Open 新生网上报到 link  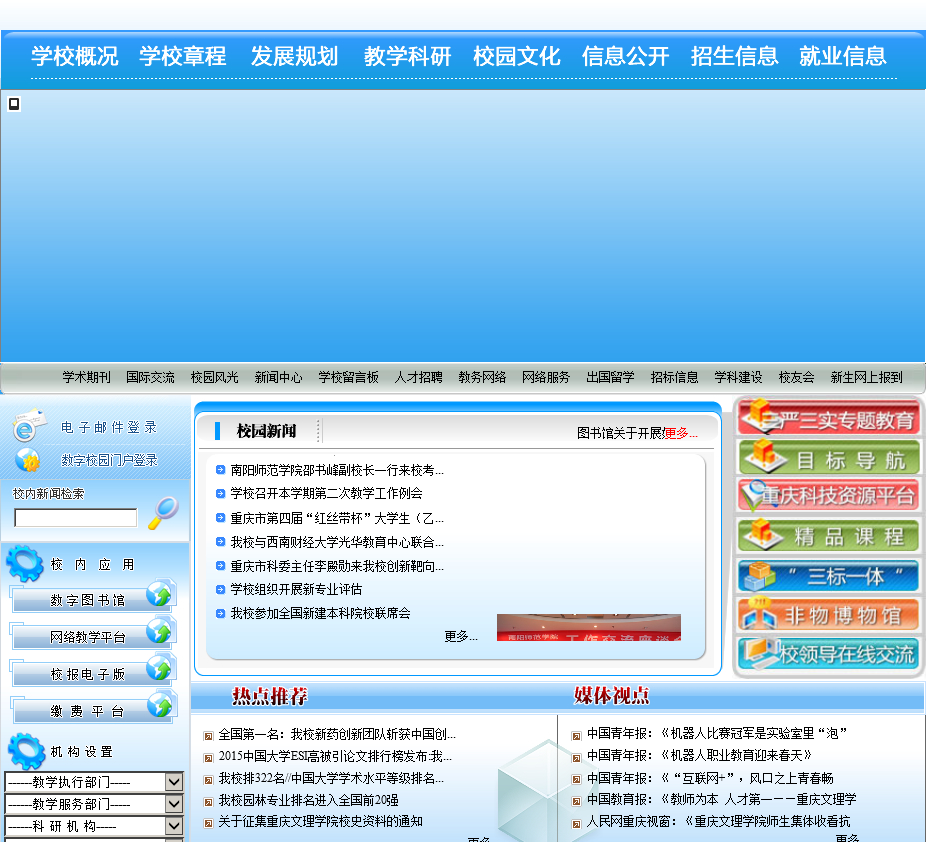[x=866, y=377]
